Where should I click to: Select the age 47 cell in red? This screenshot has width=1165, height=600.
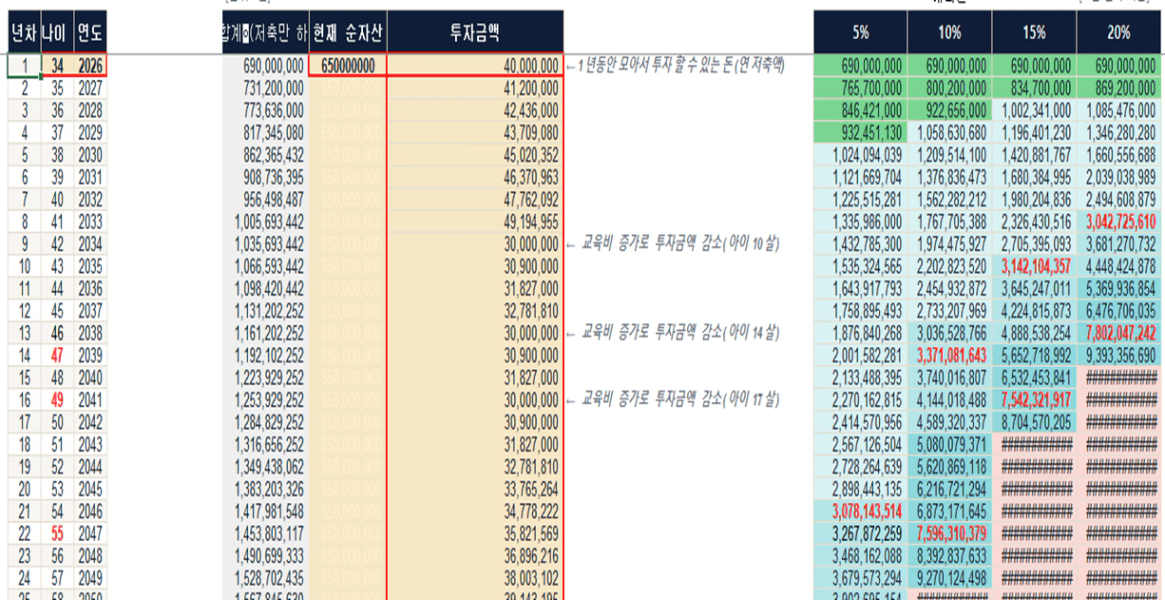coord(57,355)
